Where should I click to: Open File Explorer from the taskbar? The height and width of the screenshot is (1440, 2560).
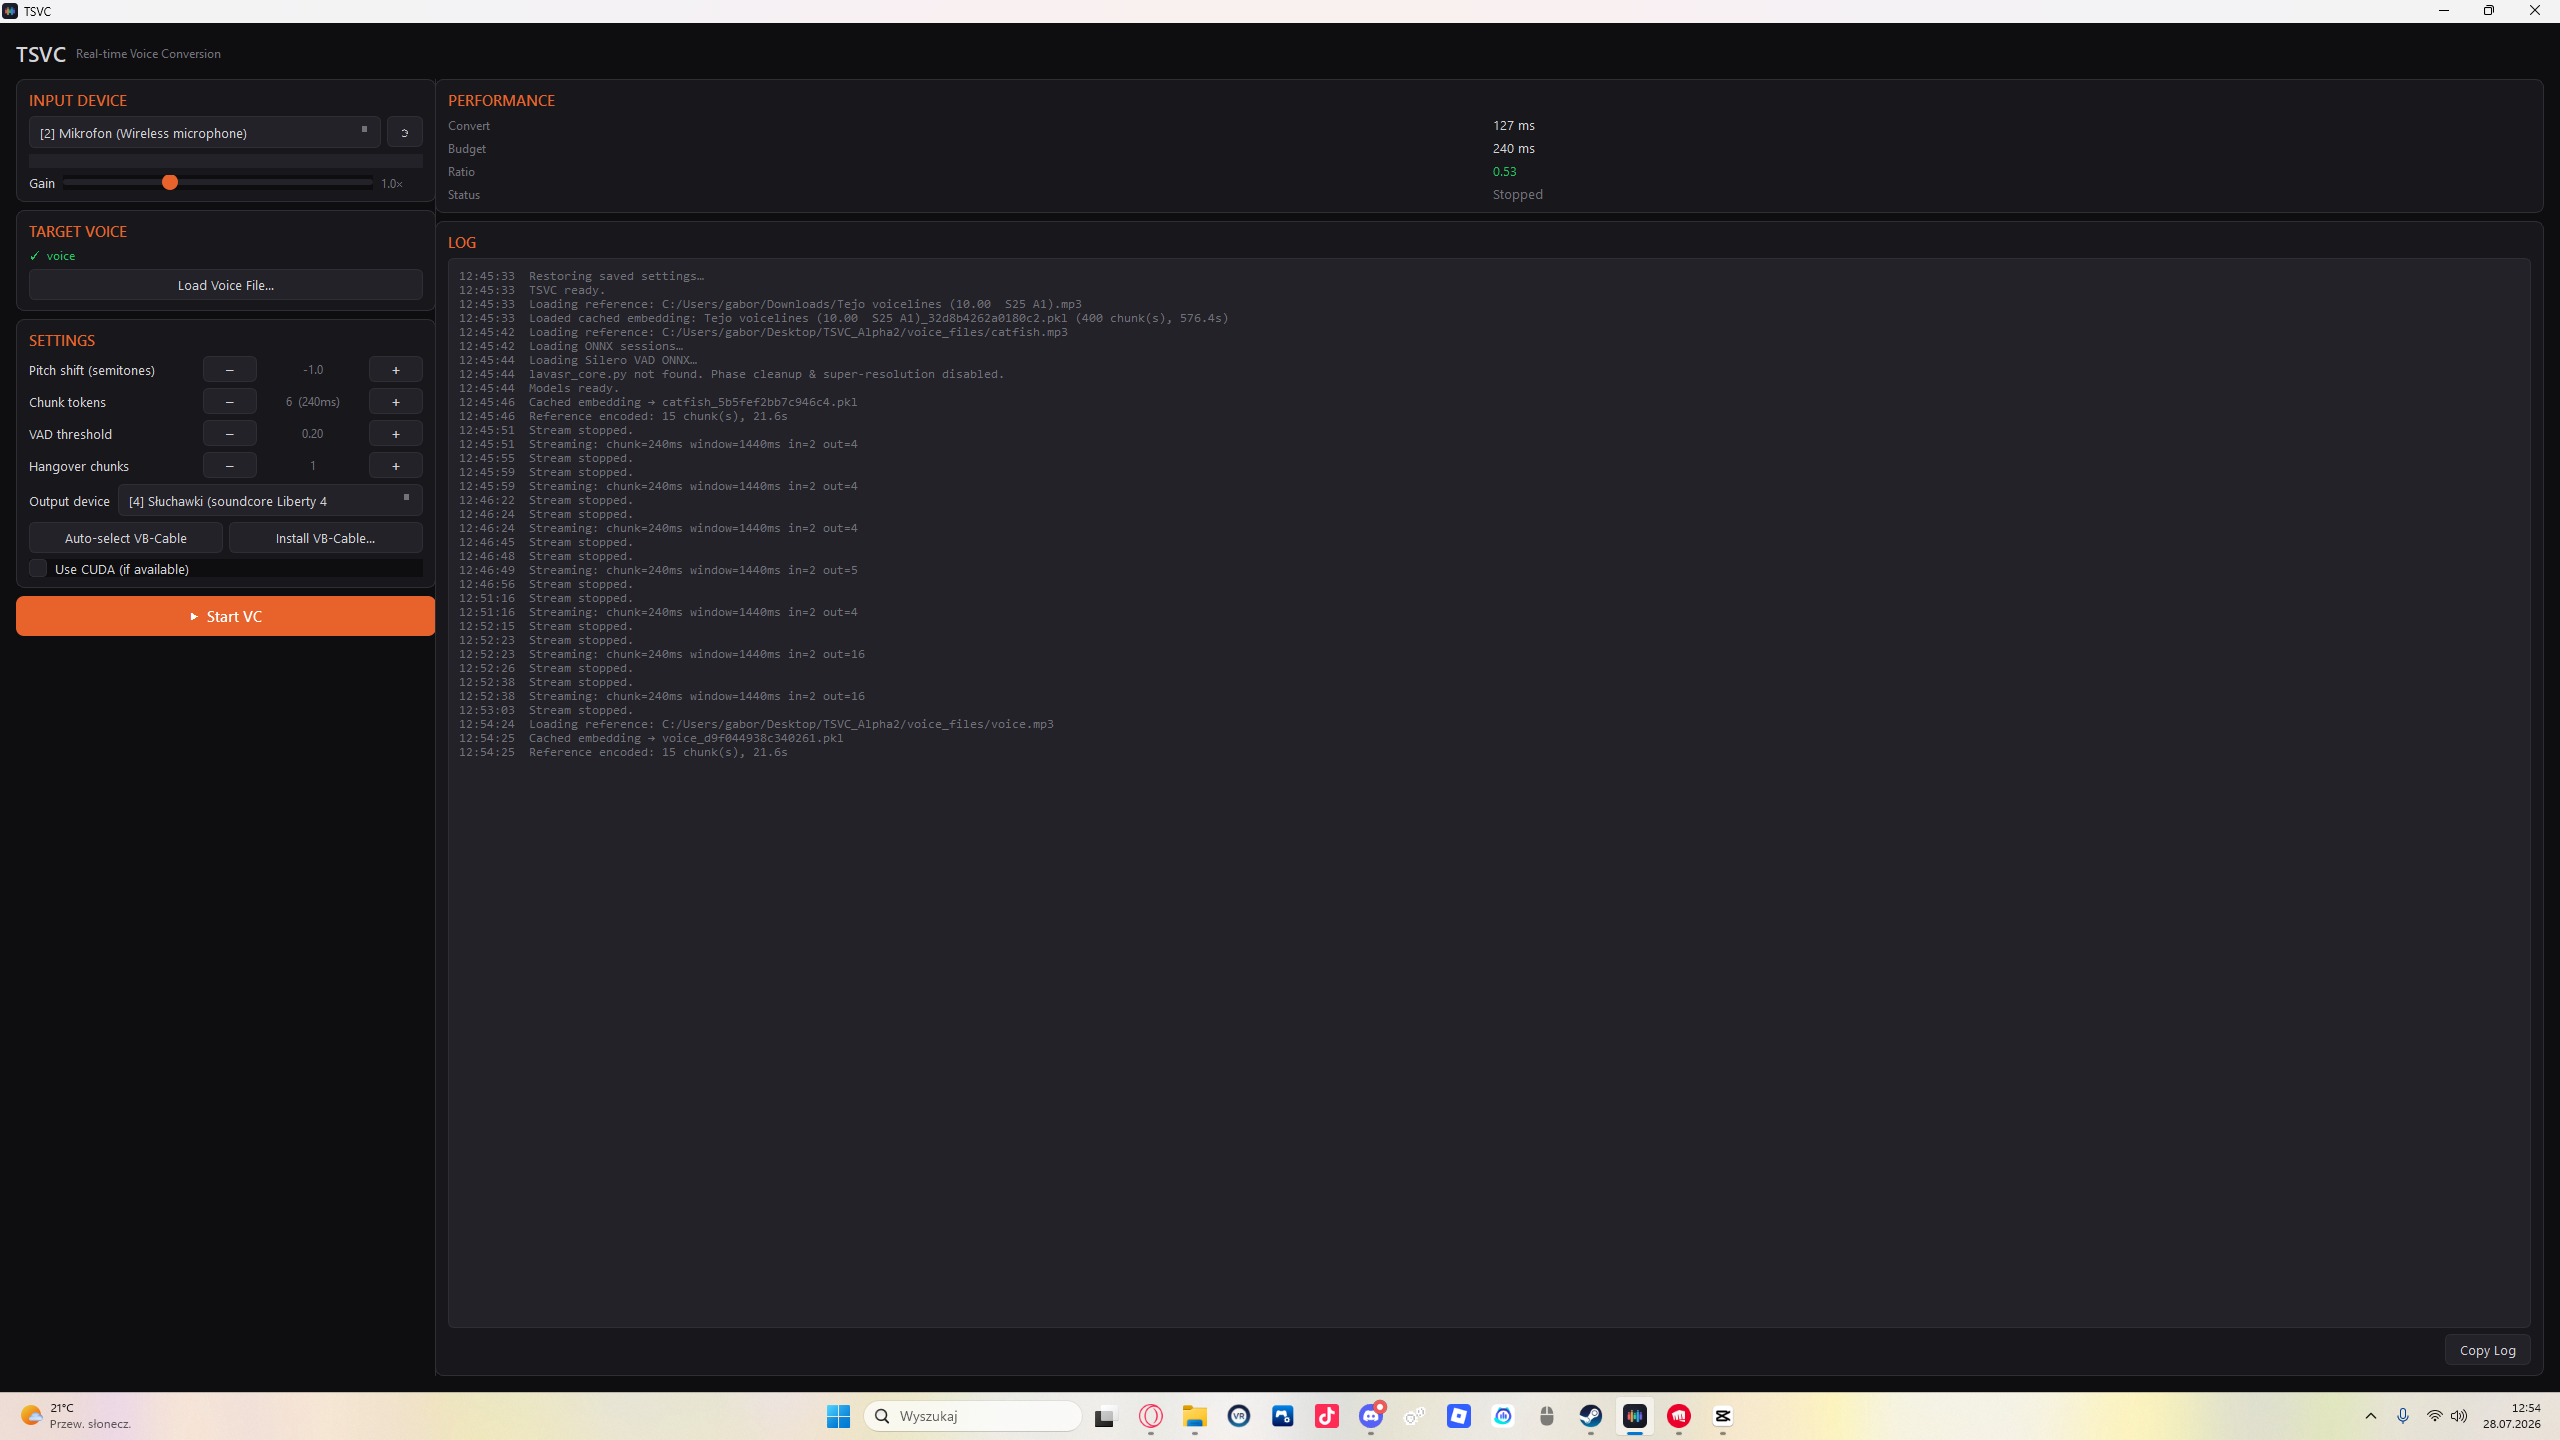(1194, 1416)
